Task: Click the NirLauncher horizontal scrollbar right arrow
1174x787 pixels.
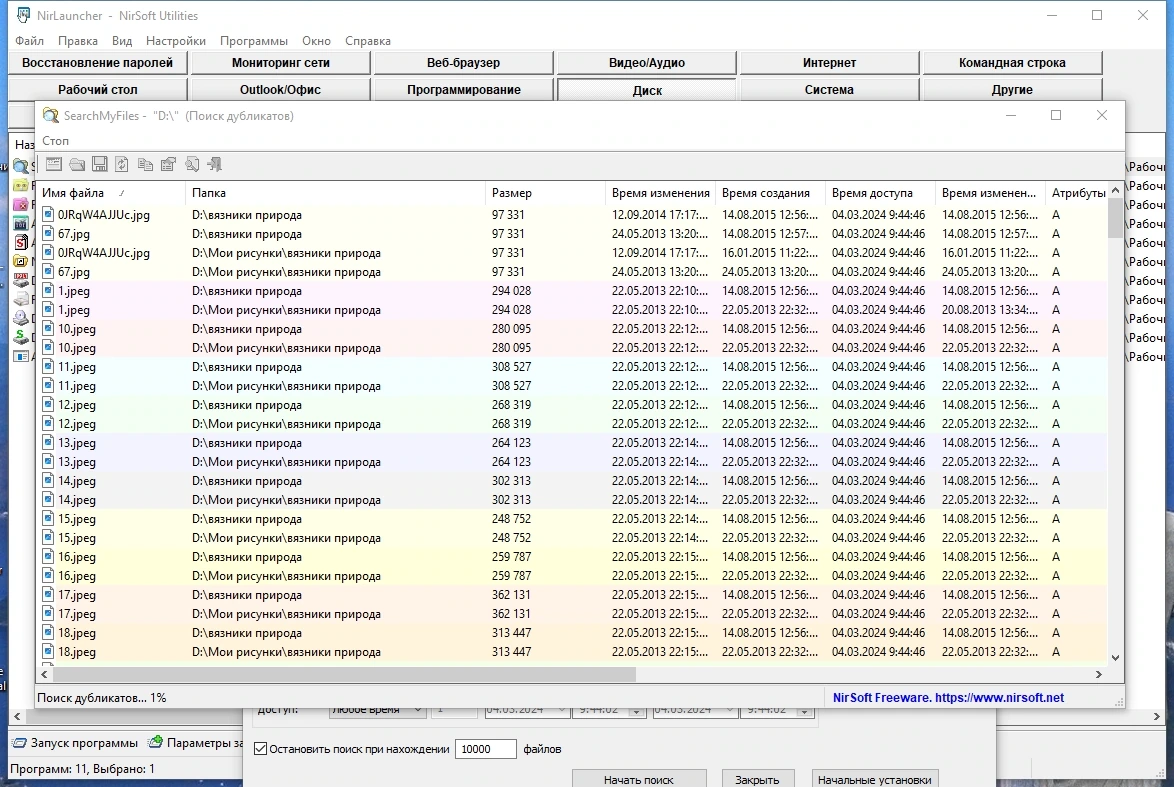Action: [x=1157, y=717]
